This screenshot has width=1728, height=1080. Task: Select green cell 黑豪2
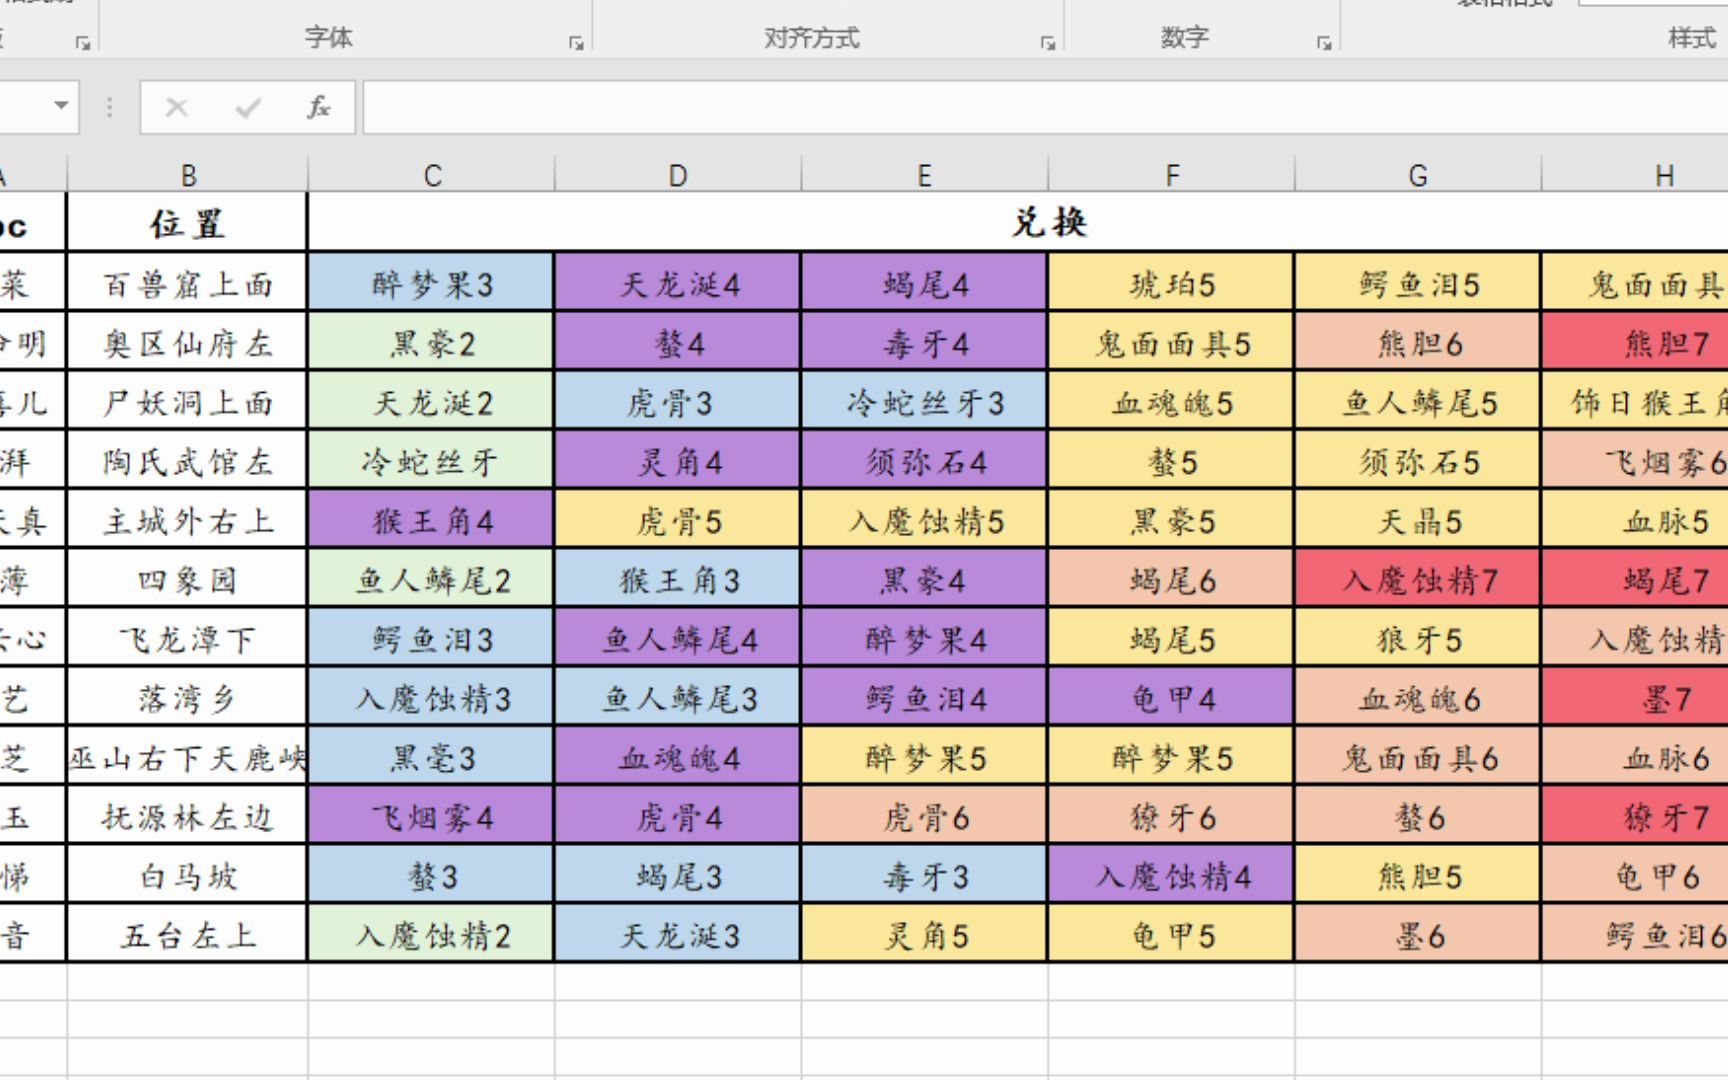tap(431, 343)
